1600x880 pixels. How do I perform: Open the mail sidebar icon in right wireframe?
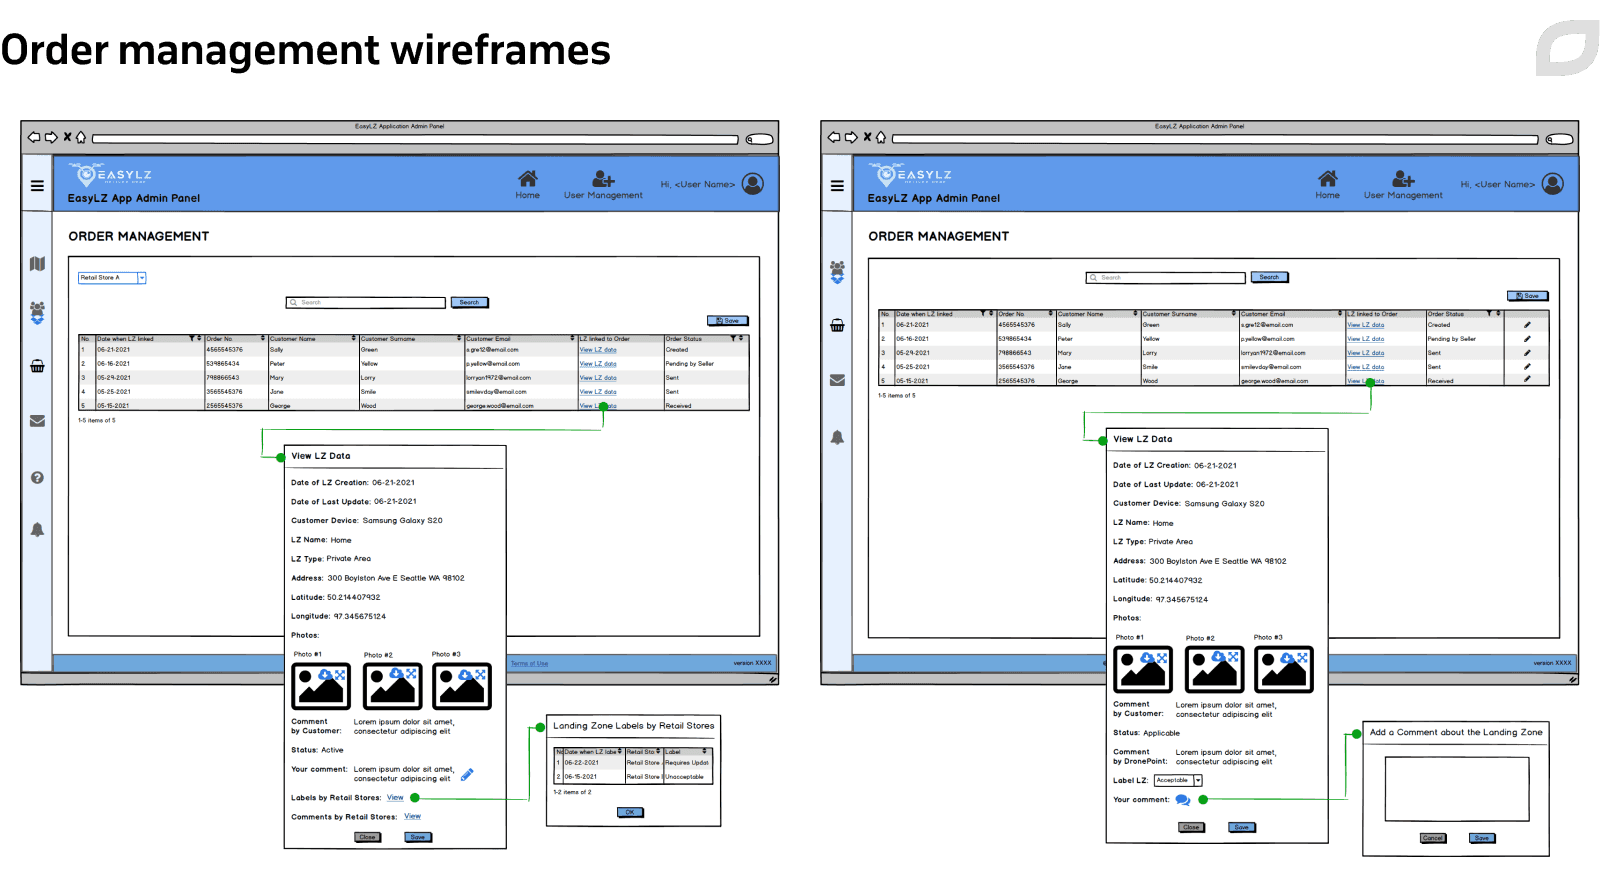click(x=837, y=380)
